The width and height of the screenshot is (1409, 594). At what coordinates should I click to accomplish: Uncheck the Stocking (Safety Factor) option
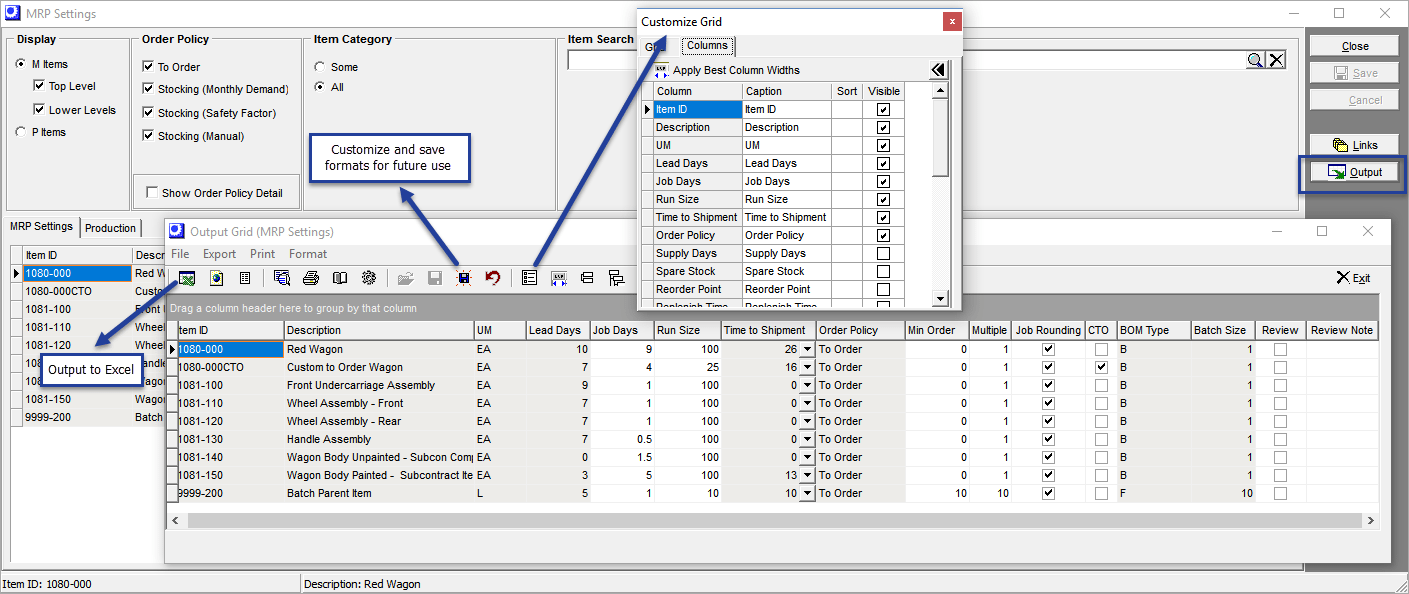[x=147, y=110]
